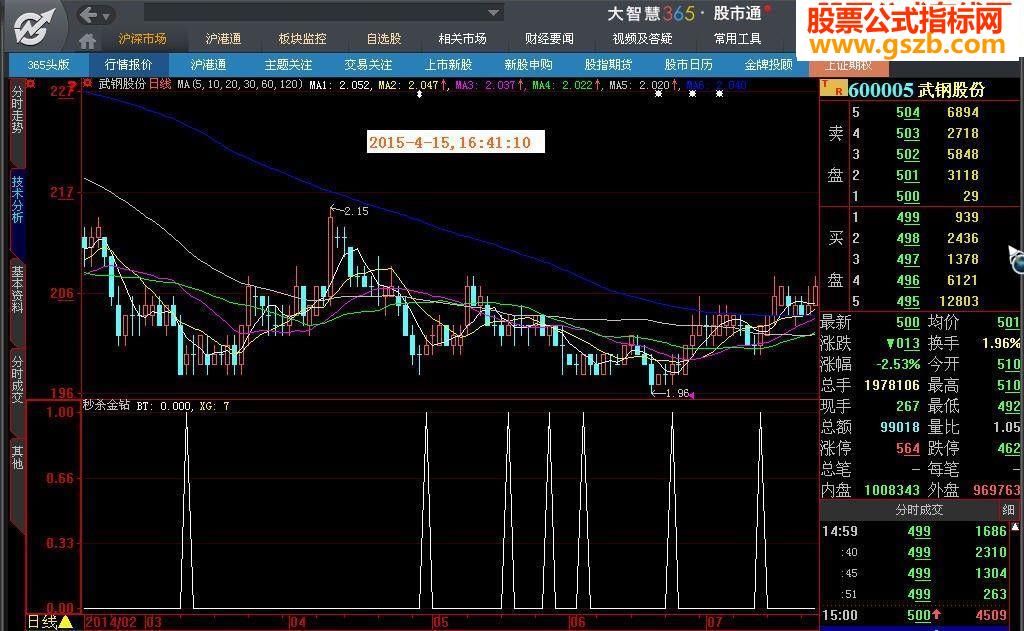The image size is (1024, 631).
Task: Switch to the 行情报价 tab
Action: [129, 65]
